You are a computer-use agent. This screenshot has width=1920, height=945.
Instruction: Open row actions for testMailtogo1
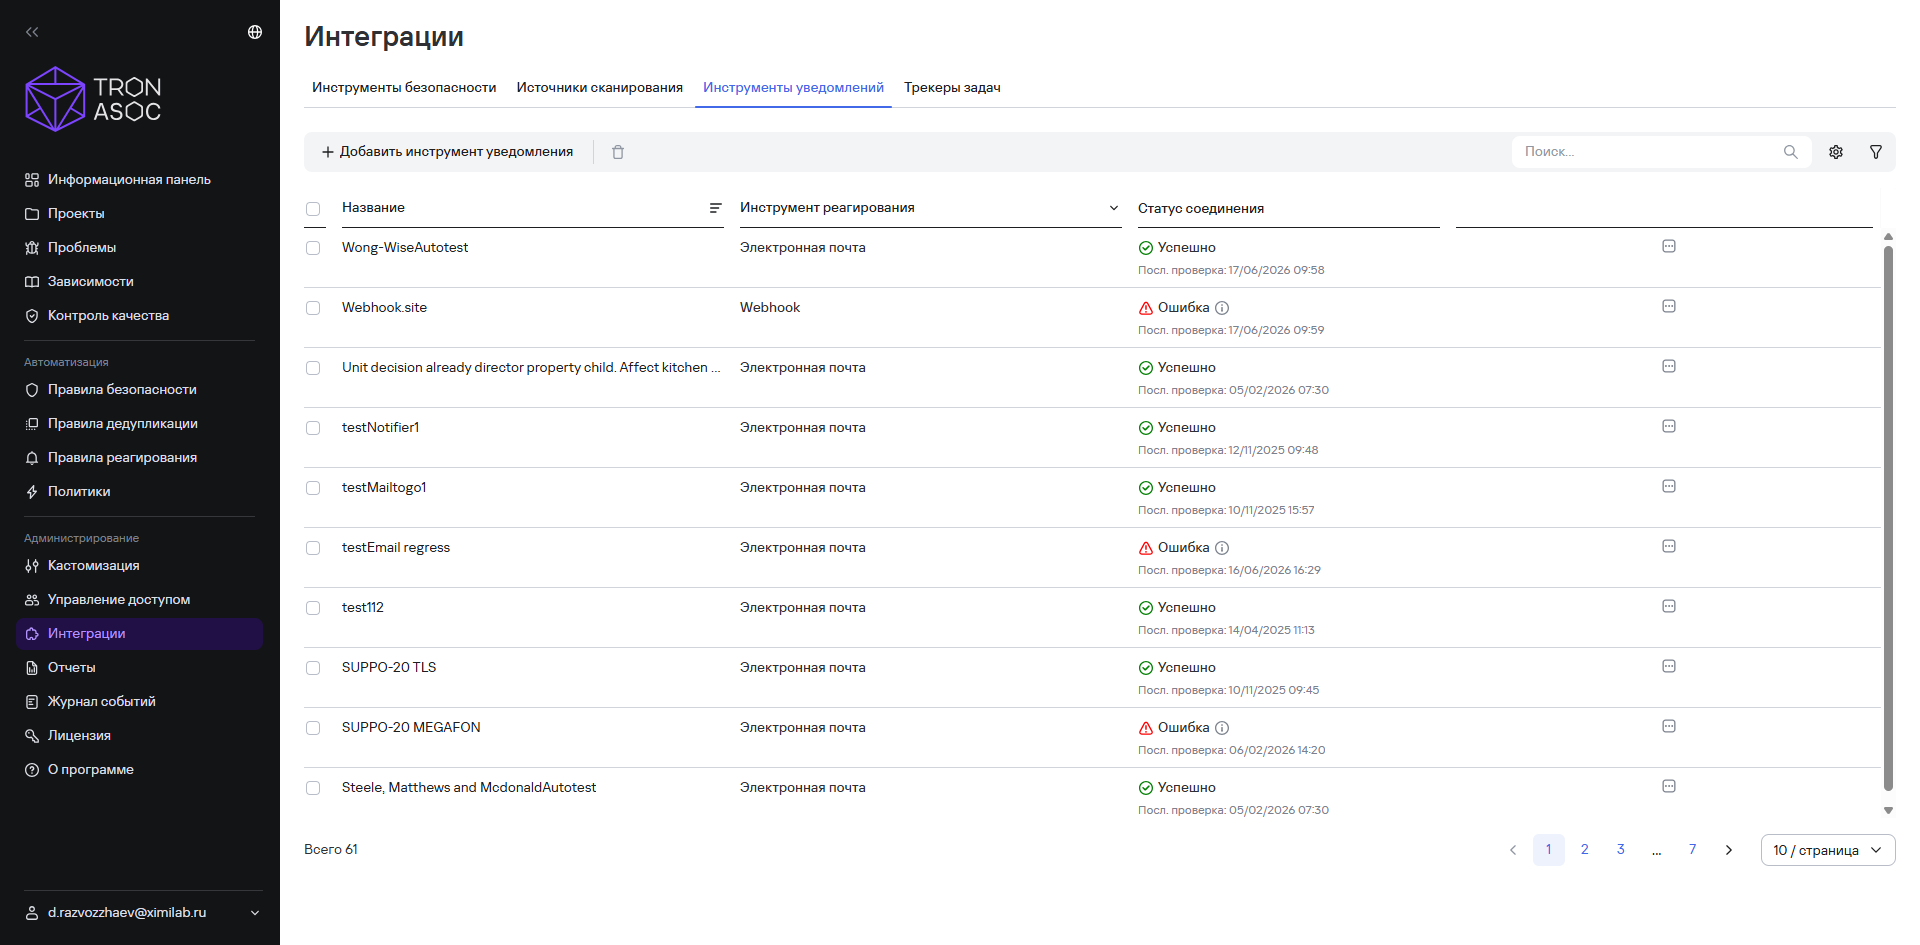(1669, 486)
